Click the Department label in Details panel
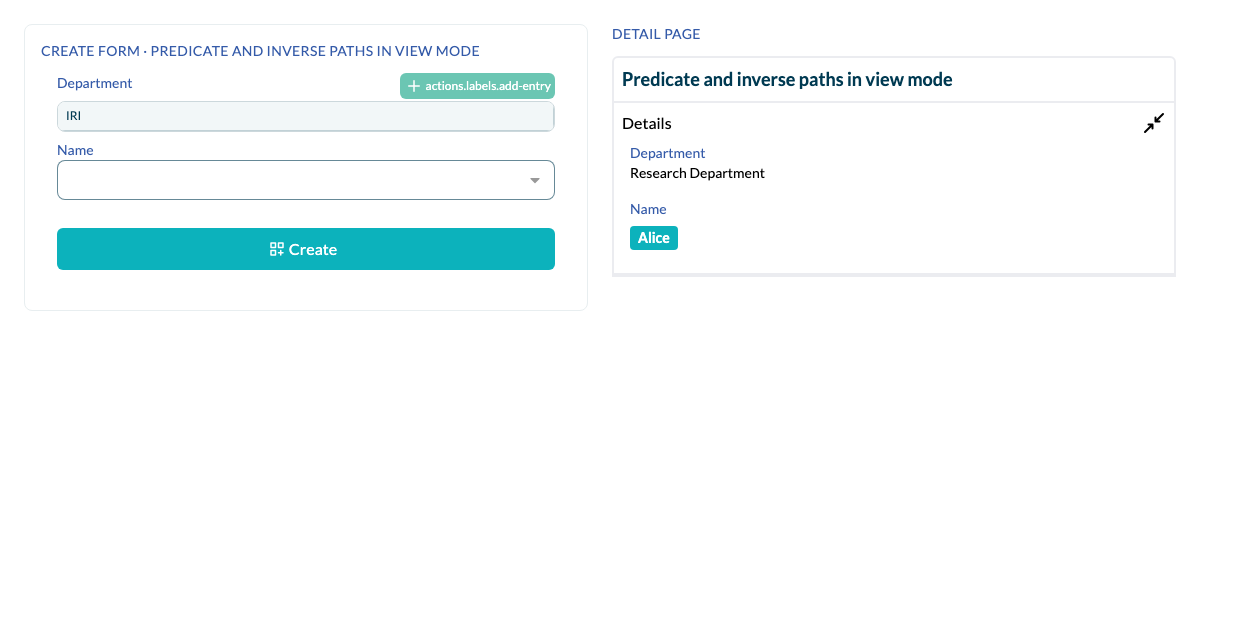The height and width of the screenshot is (620, 1240). click(668, 153)
